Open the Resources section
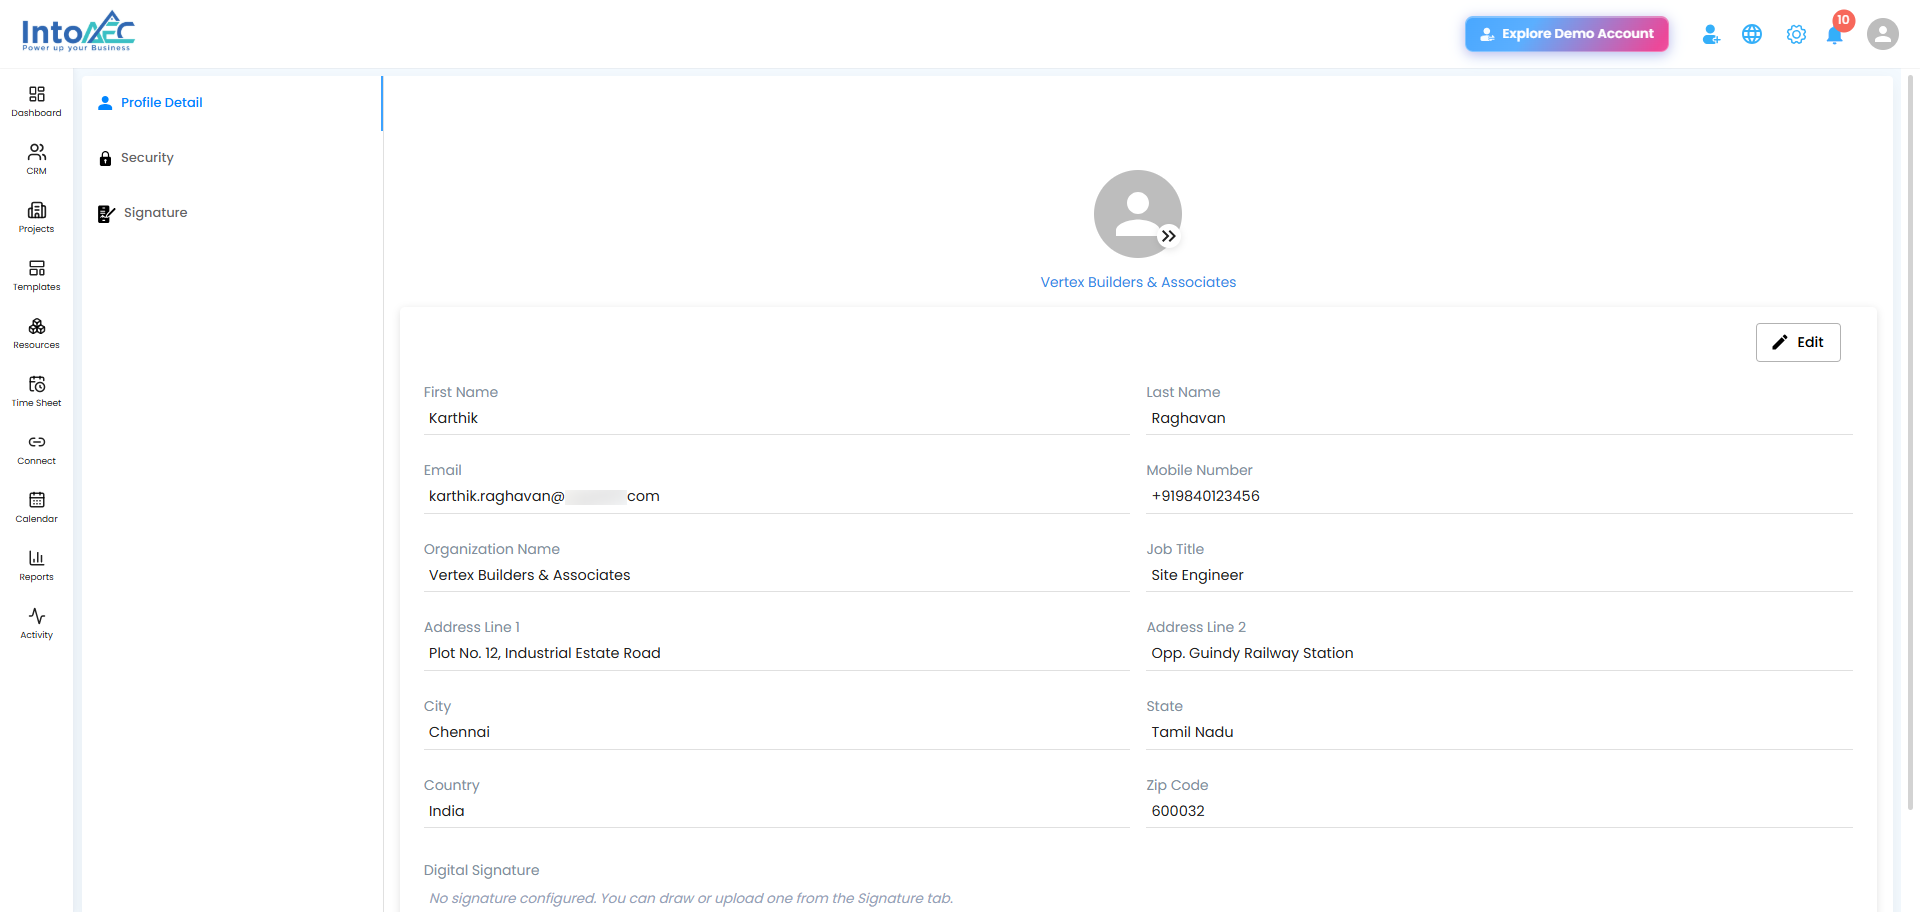Screen dimensions: 1920x912 tap(36, 334)
